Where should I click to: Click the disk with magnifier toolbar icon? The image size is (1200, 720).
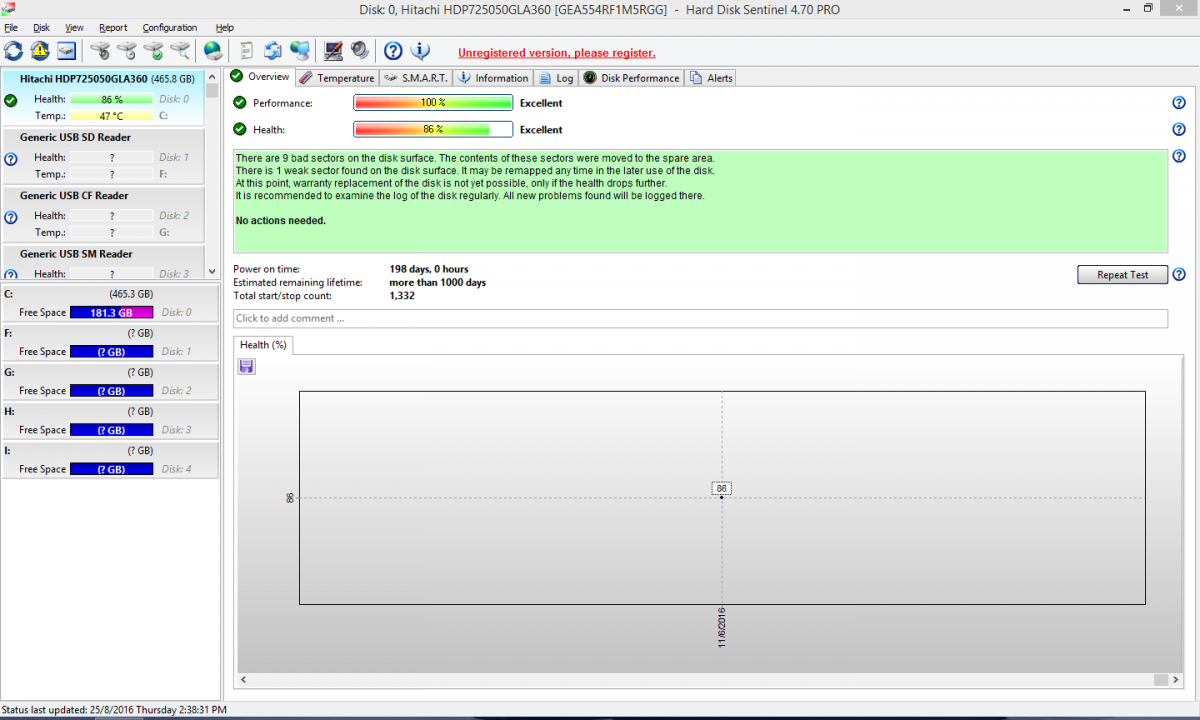(x=179, y=50)
